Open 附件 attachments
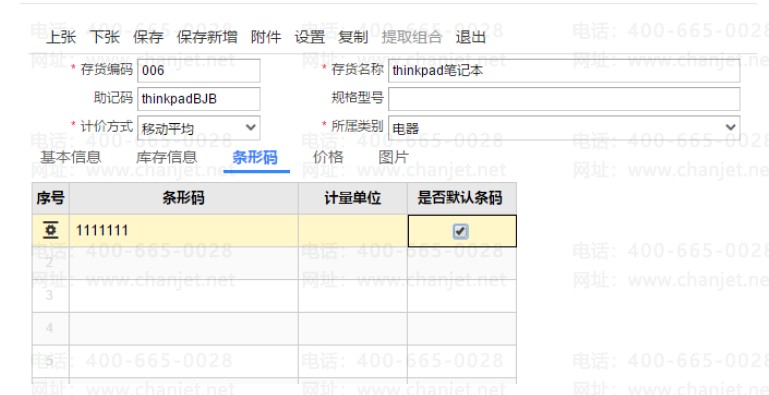This screenshot has height=395, width=769. (266, 37)
